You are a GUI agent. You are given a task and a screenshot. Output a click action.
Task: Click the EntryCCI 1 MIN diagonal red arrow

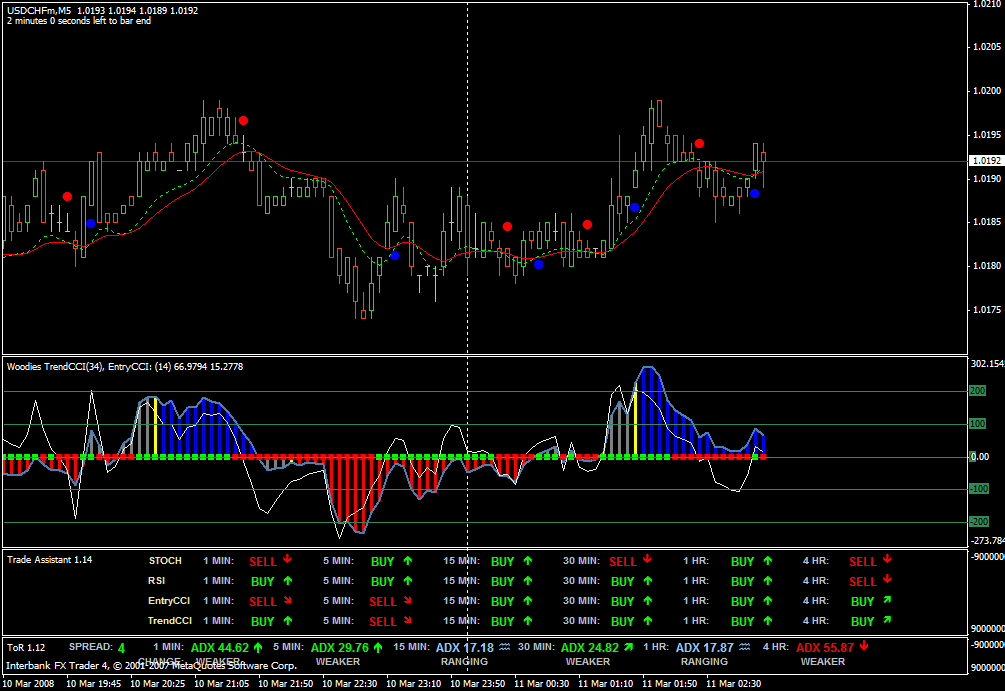[288, 600]
